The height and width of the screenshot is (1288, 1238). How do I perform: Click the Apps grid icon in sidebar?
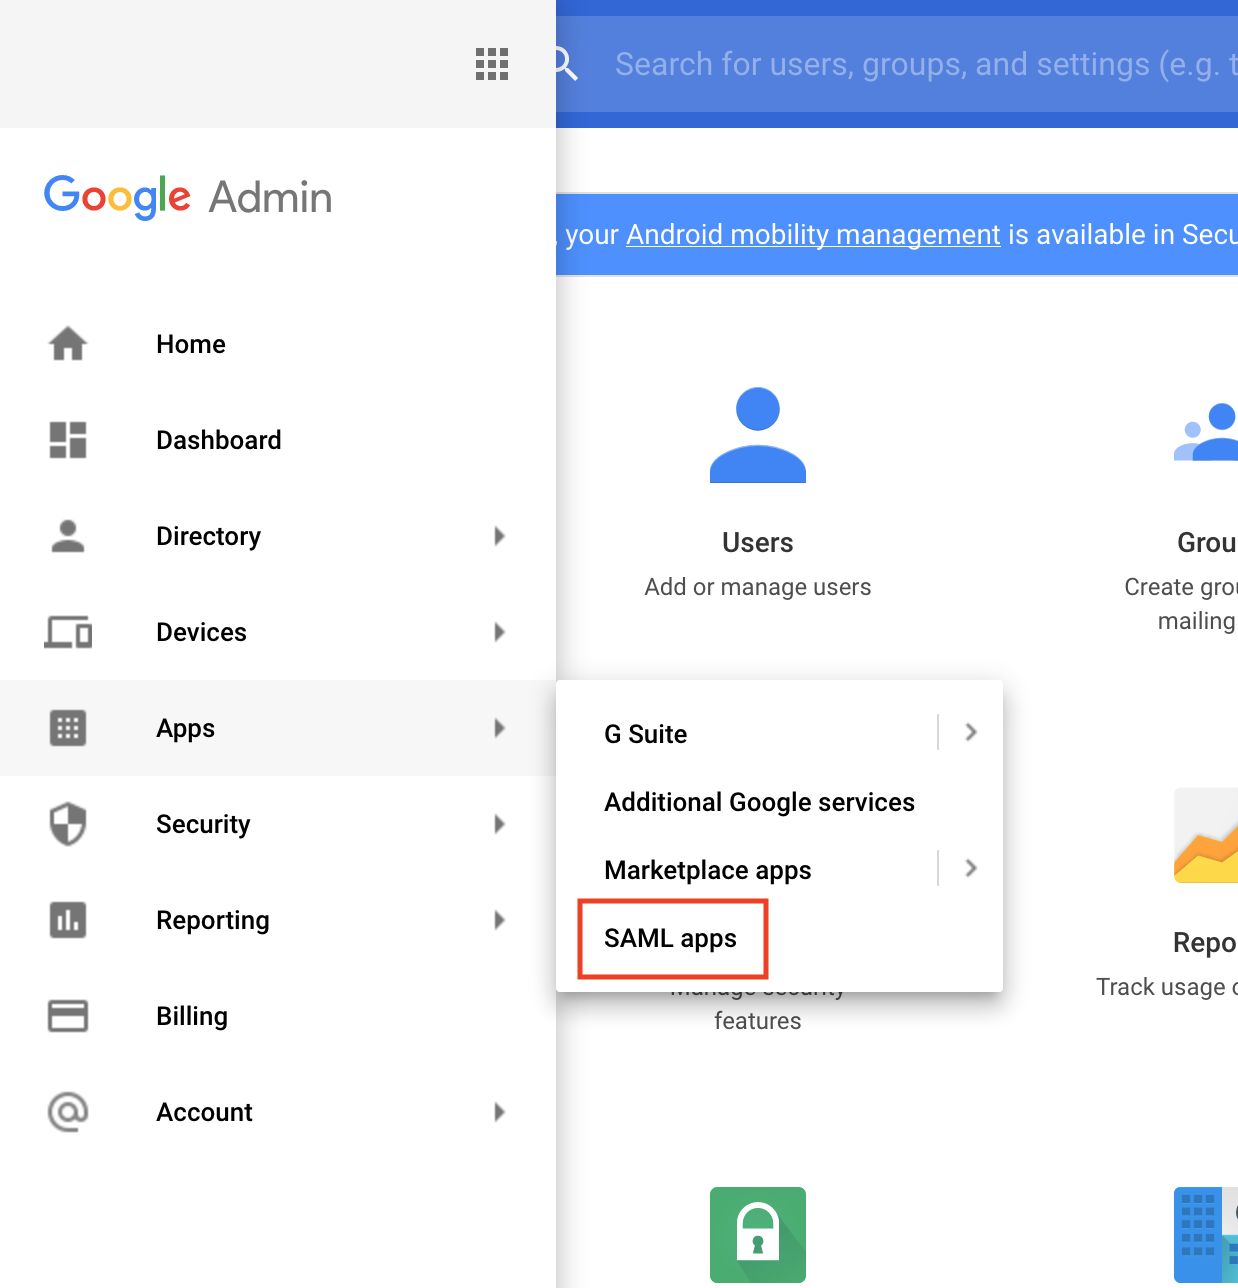[68, 728]
